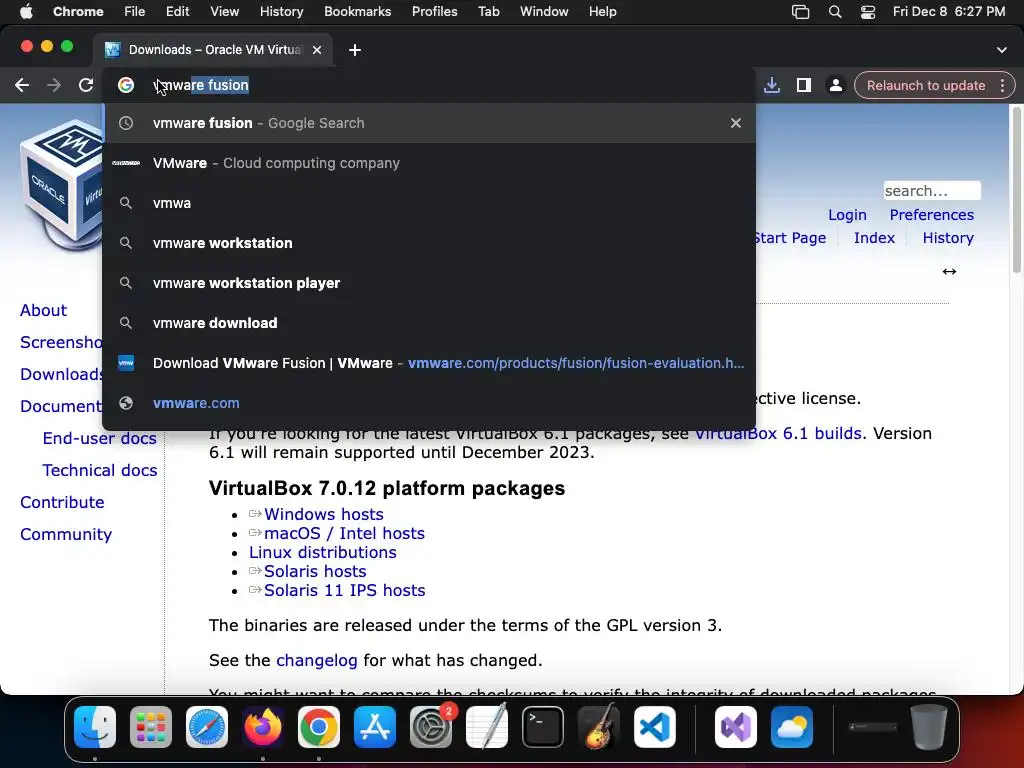Choose 'vmware download' suggestion
Viewport: 1024px width, 768px height.
tap(429, 323)
